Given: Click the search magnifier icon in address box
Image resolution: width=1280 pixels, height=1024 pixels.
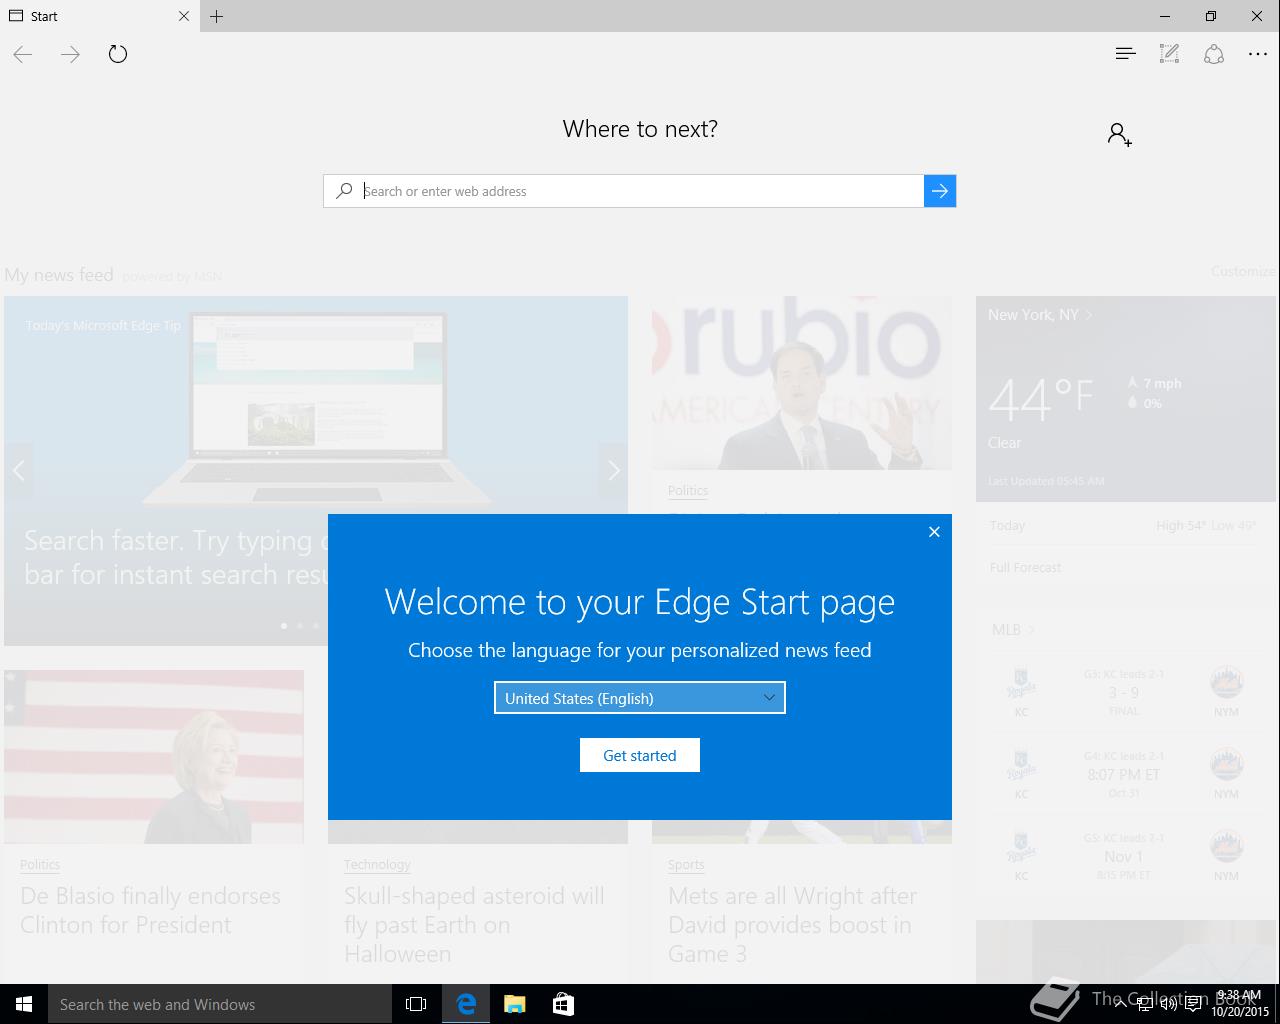Looking at the screenshot, I should click(344, 190).
